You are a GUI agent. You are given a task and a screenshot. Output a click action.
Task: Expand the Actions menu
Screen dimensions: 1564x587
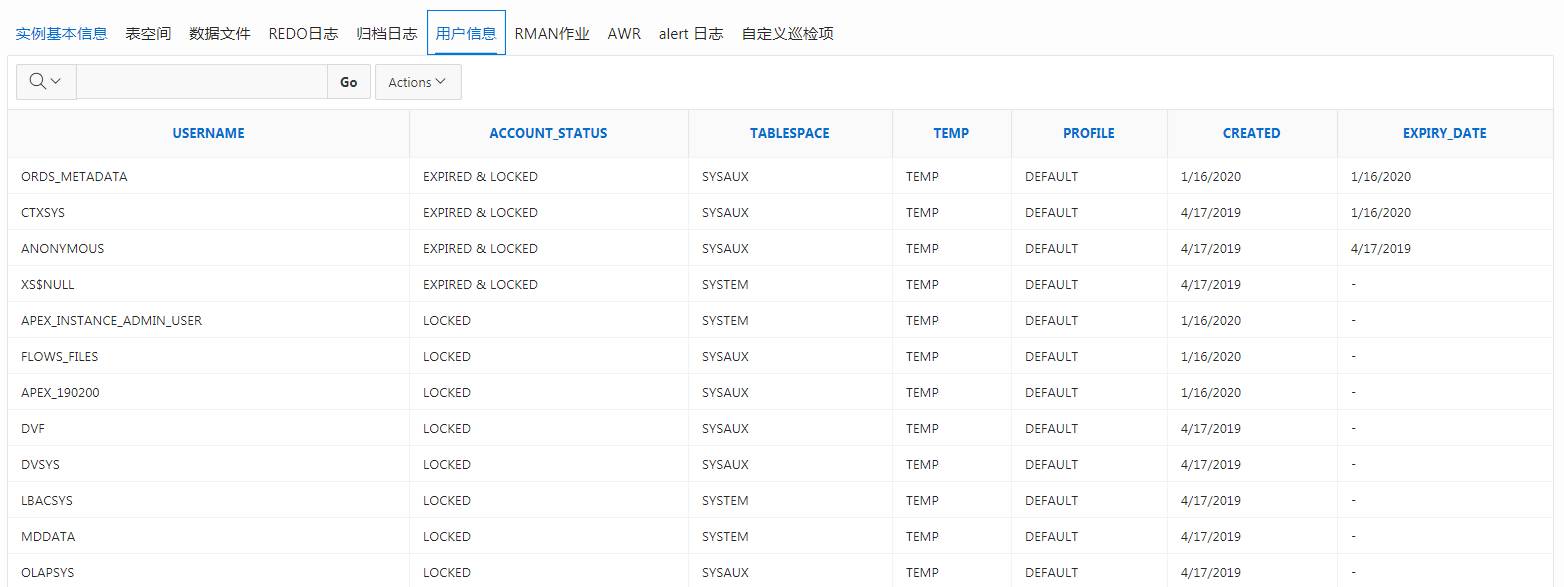(418, 82)
